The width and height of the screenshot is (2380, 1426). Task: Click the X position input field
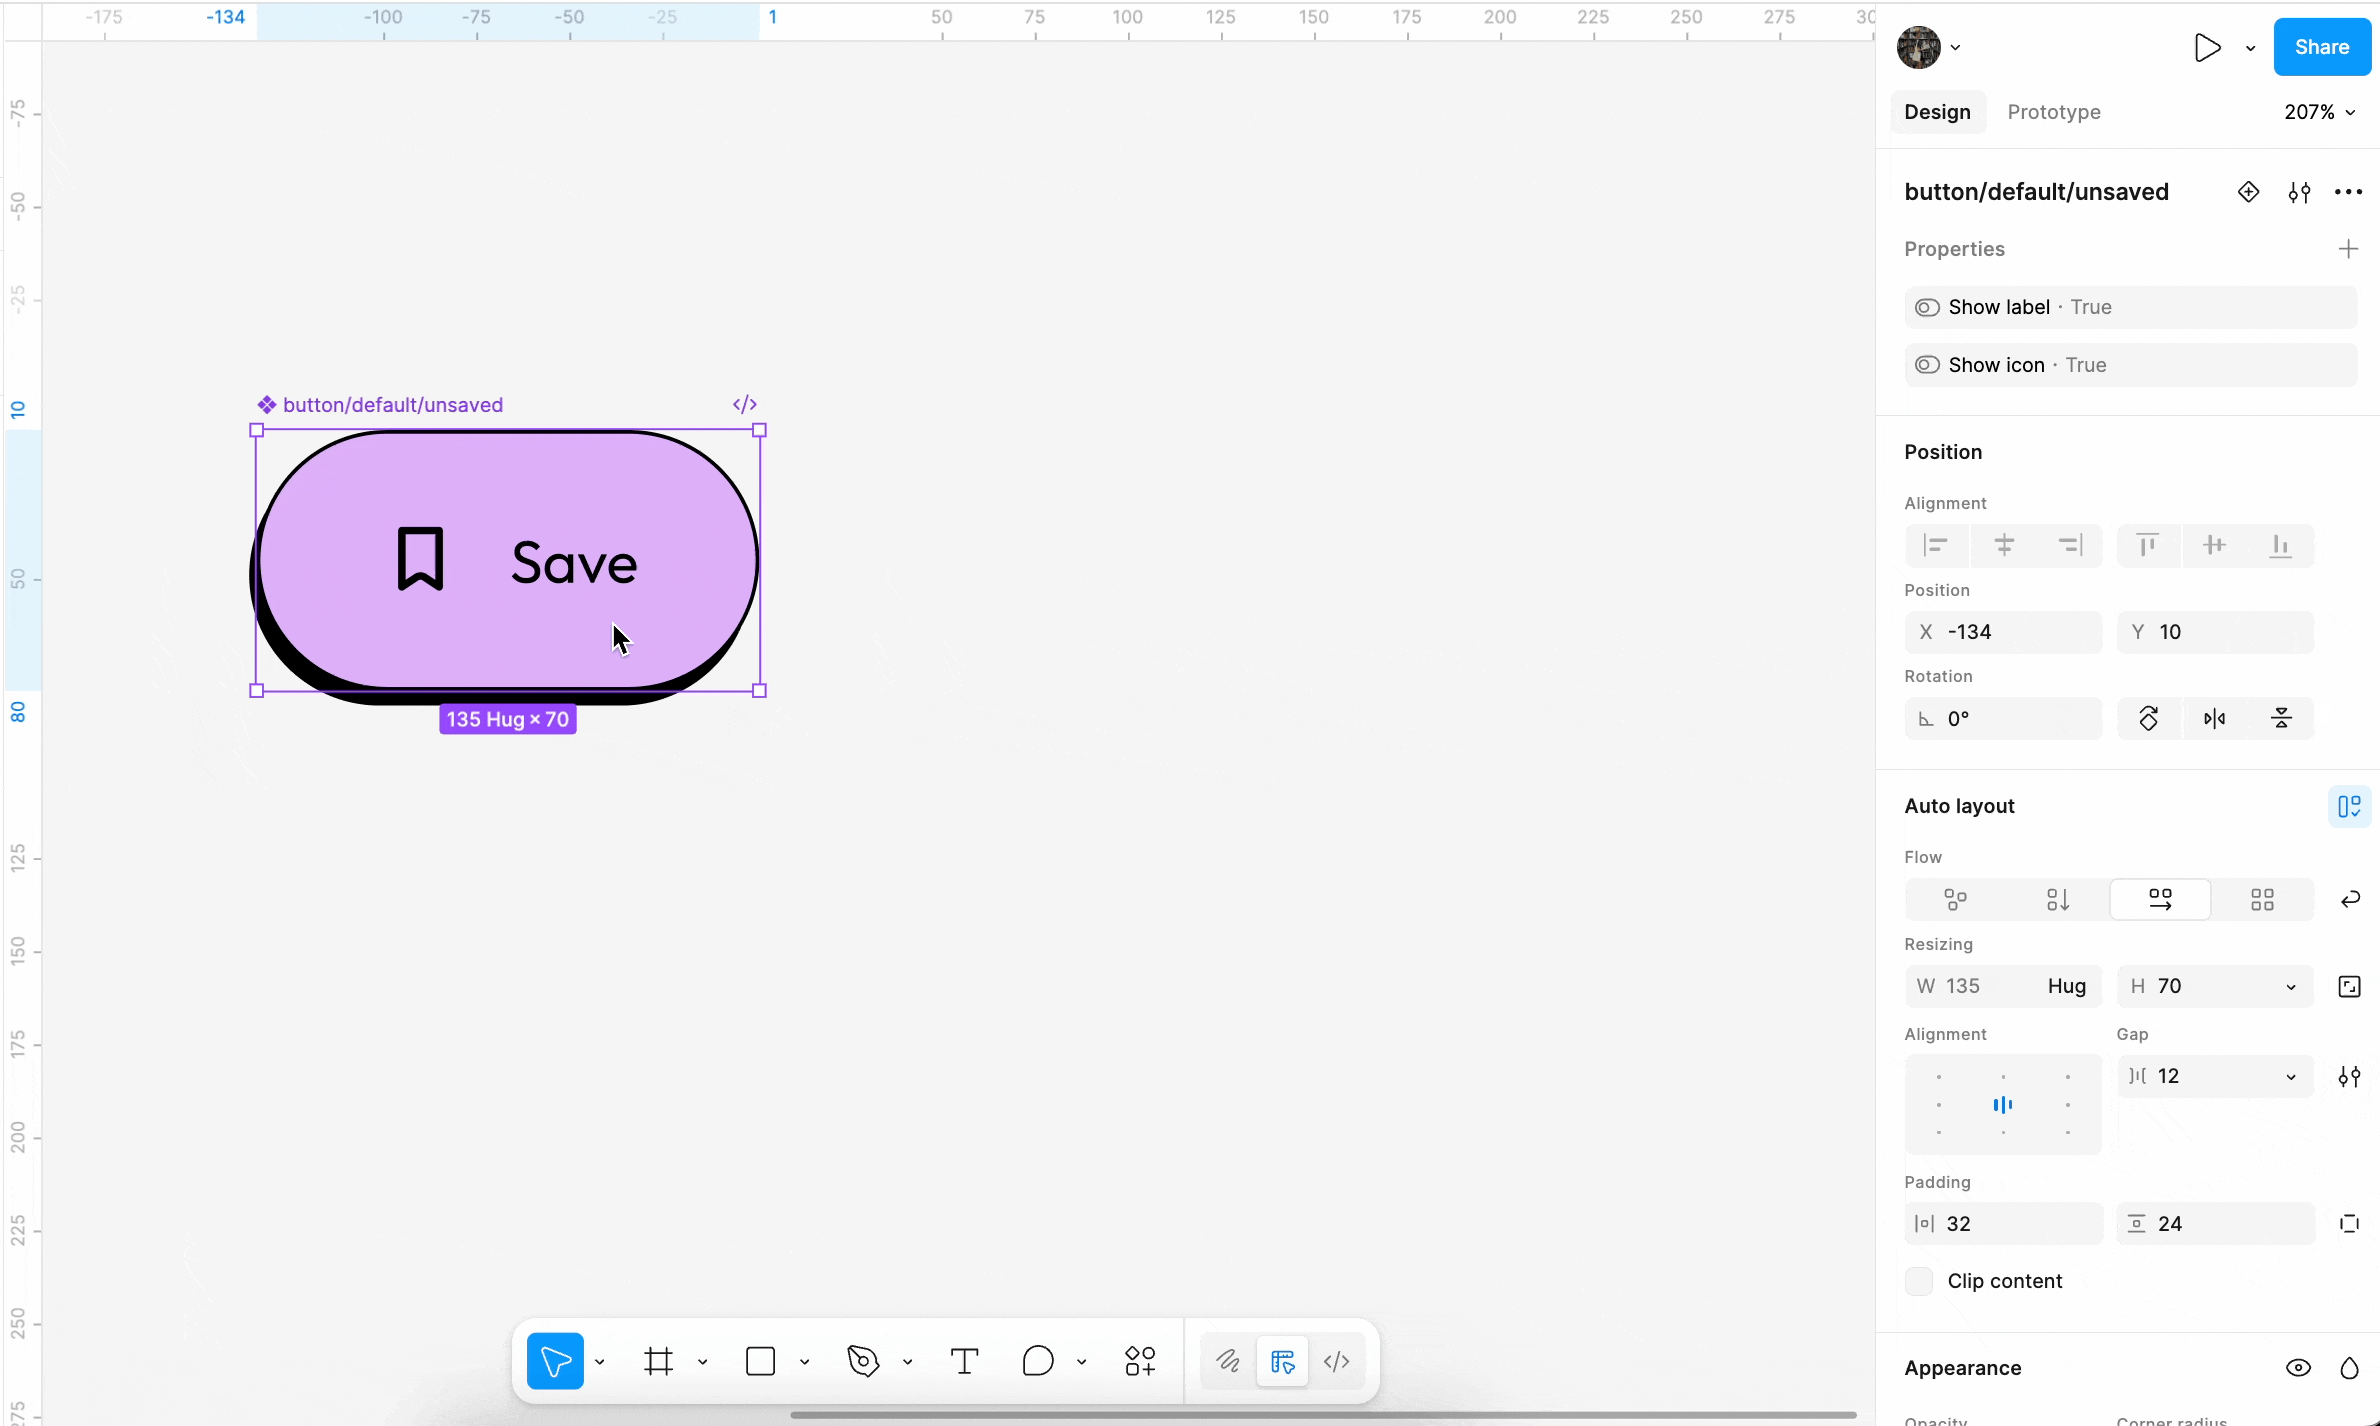[x=2002, y=632]
